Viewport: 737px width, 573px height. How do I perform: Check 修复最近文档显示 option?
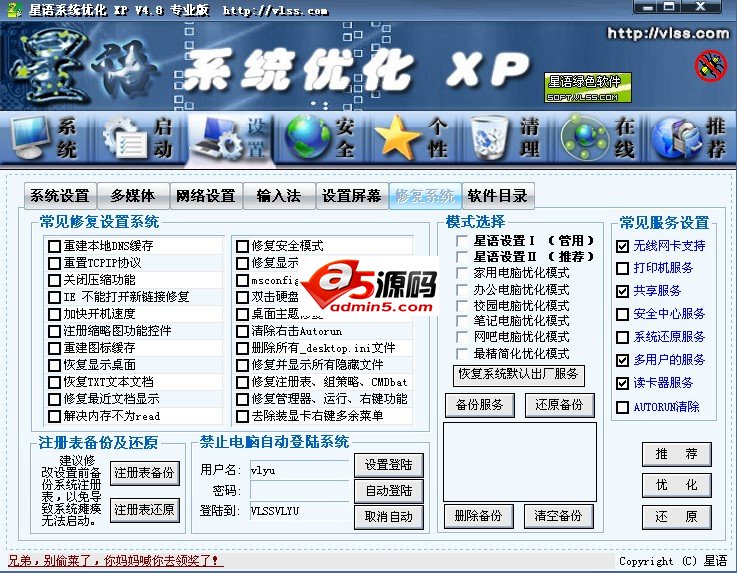click(55, 399)
